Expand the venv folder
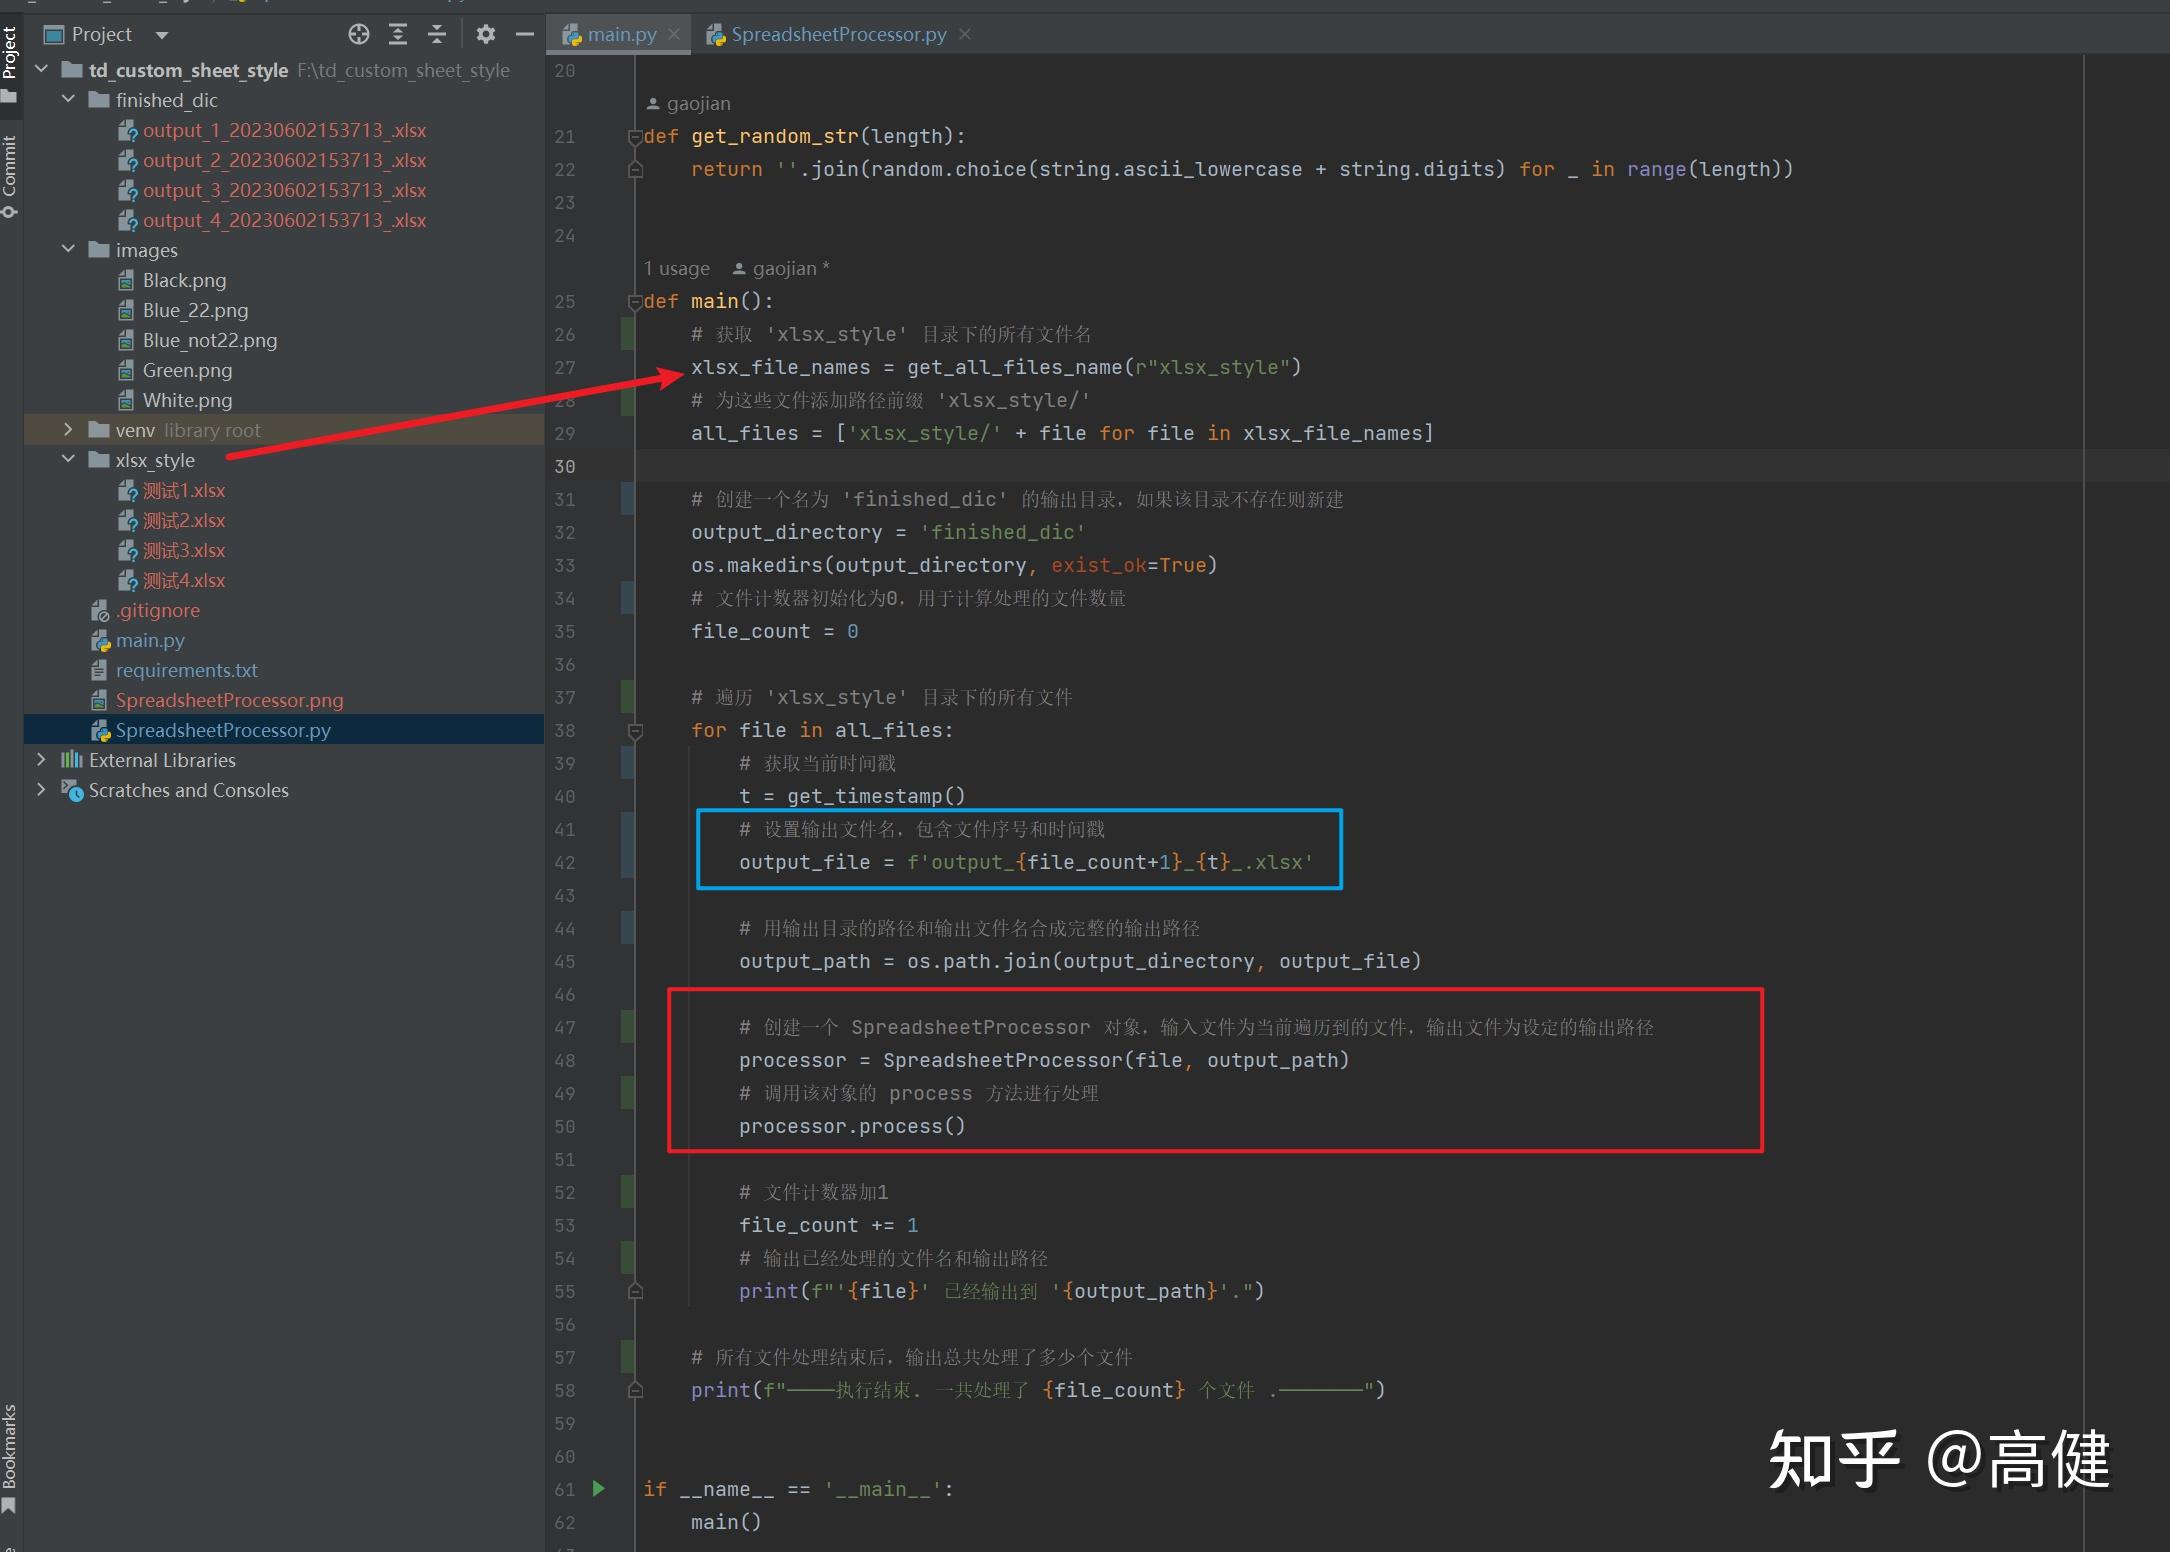The image size is (2170, 1552). 68,430
